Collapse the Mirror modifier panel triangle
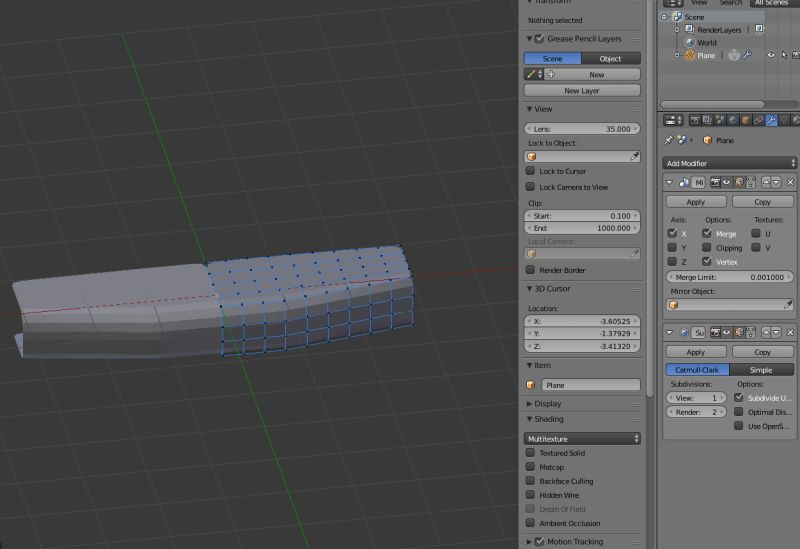 click(669, 182)
